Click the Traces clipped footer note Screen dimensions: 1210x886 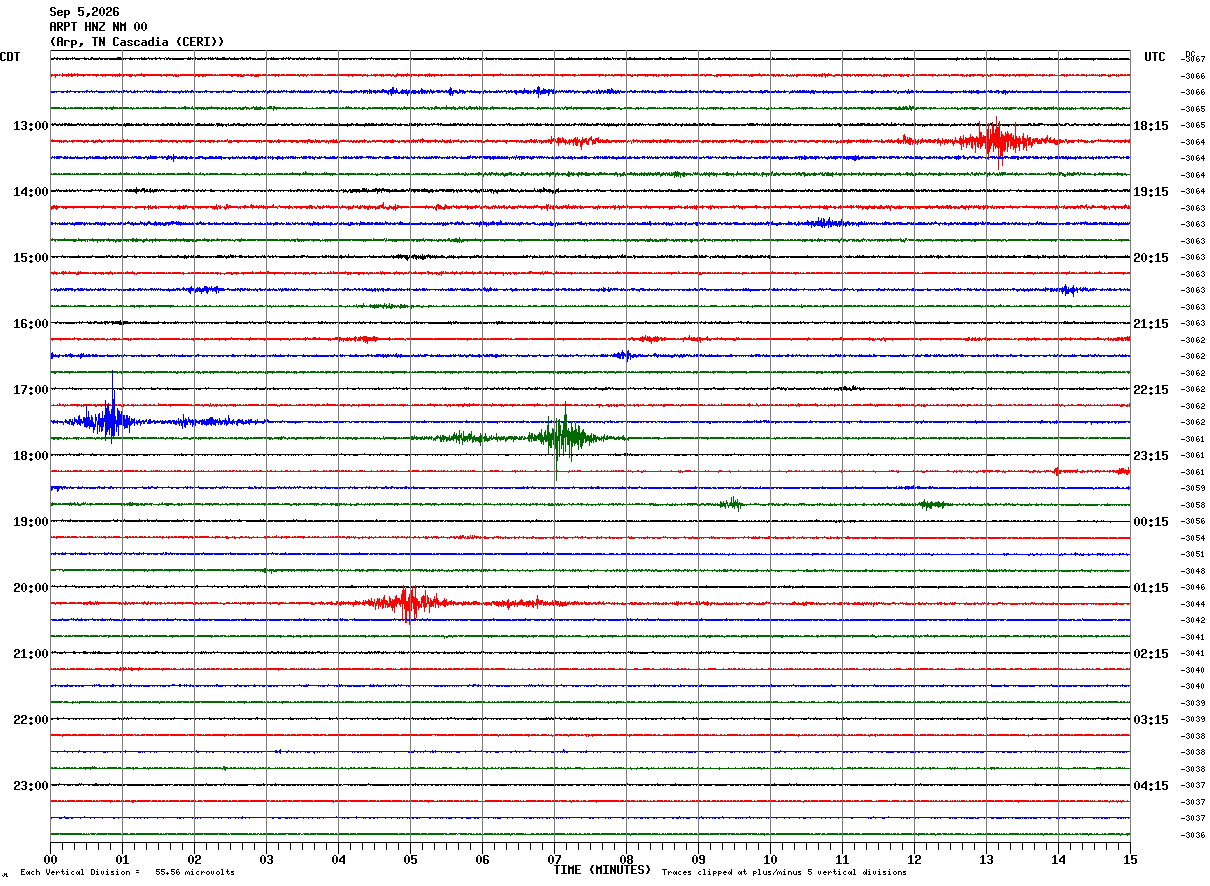(x=784, y=873)
